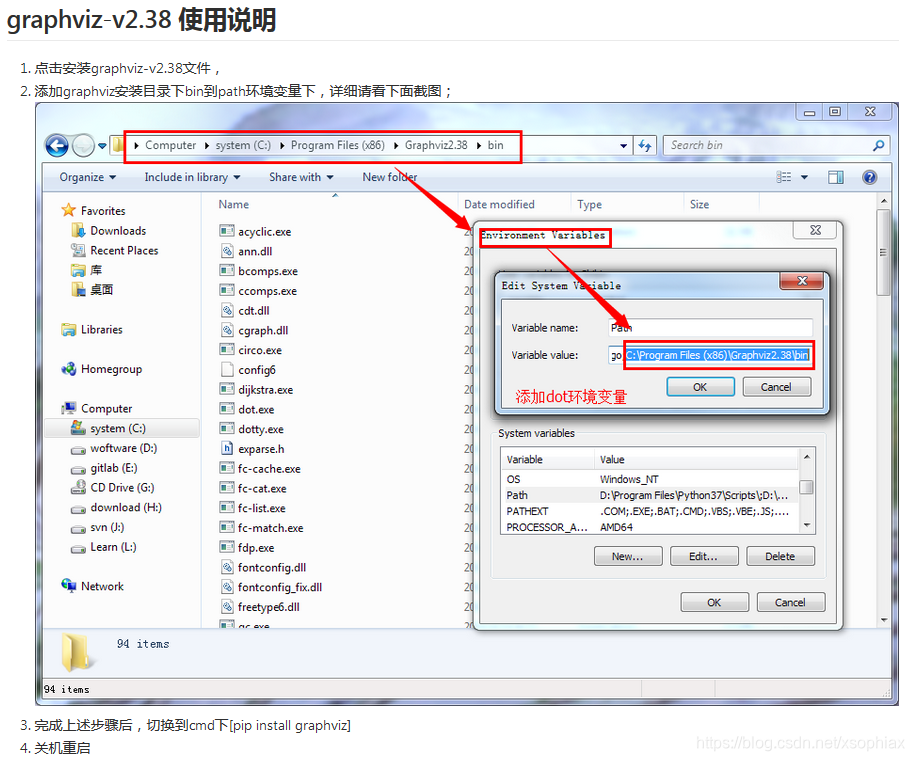Viewport: 914px width, 761px height.
Task: Click Program Files (x86) breadcrumb in address bar
Action: coord(338,145)
